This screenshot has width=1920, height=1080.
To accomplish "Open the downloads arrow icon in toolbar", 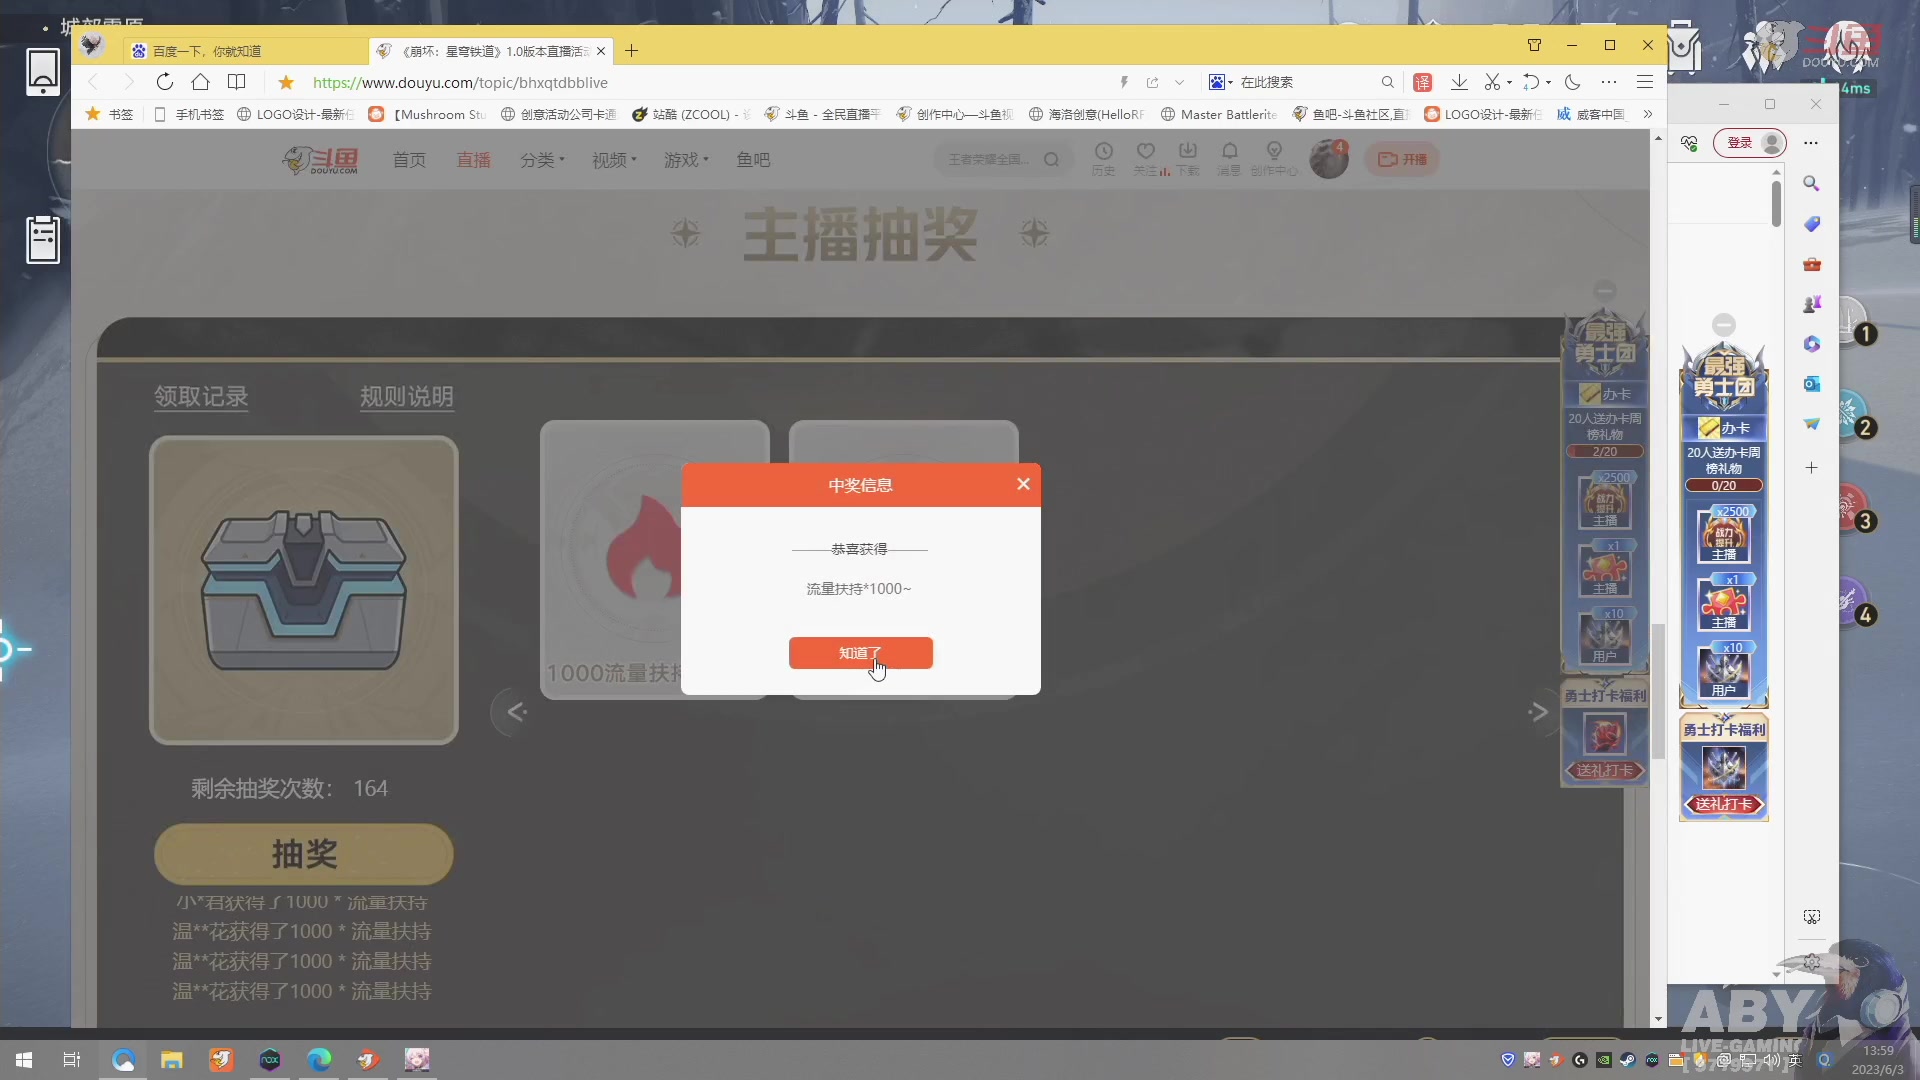I will tap(1459, 82).
